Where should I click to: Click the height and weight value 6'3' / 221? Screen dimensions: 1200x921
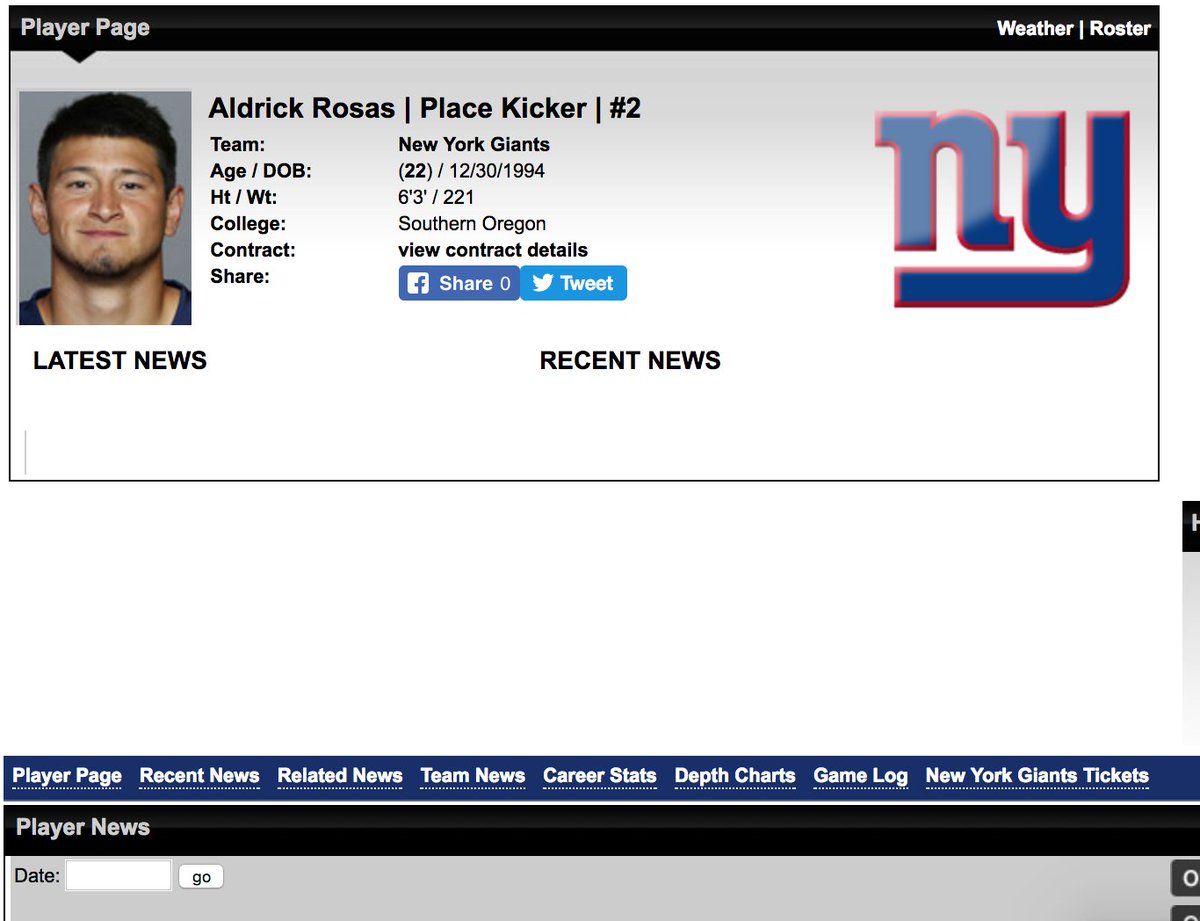436,197
